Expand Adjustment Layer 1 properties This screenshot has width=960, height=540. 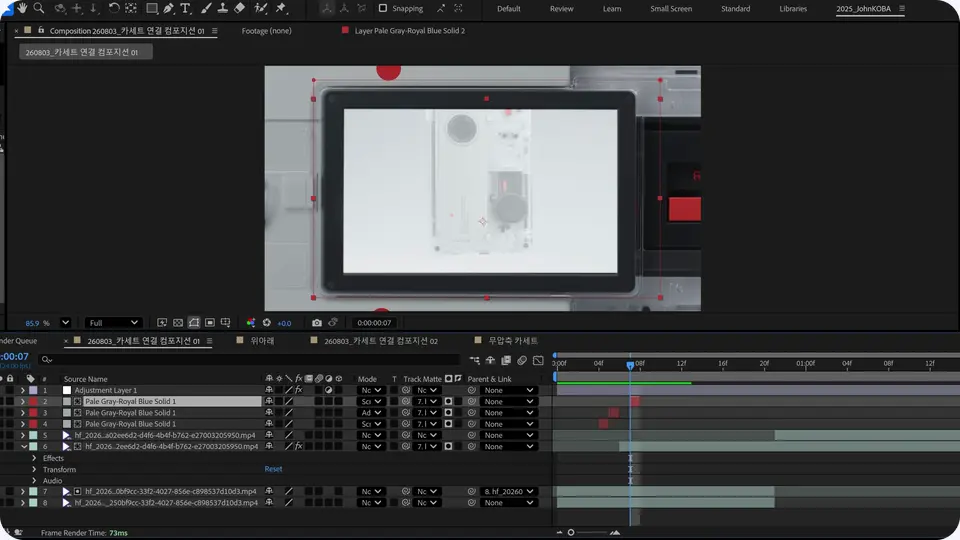23,390
